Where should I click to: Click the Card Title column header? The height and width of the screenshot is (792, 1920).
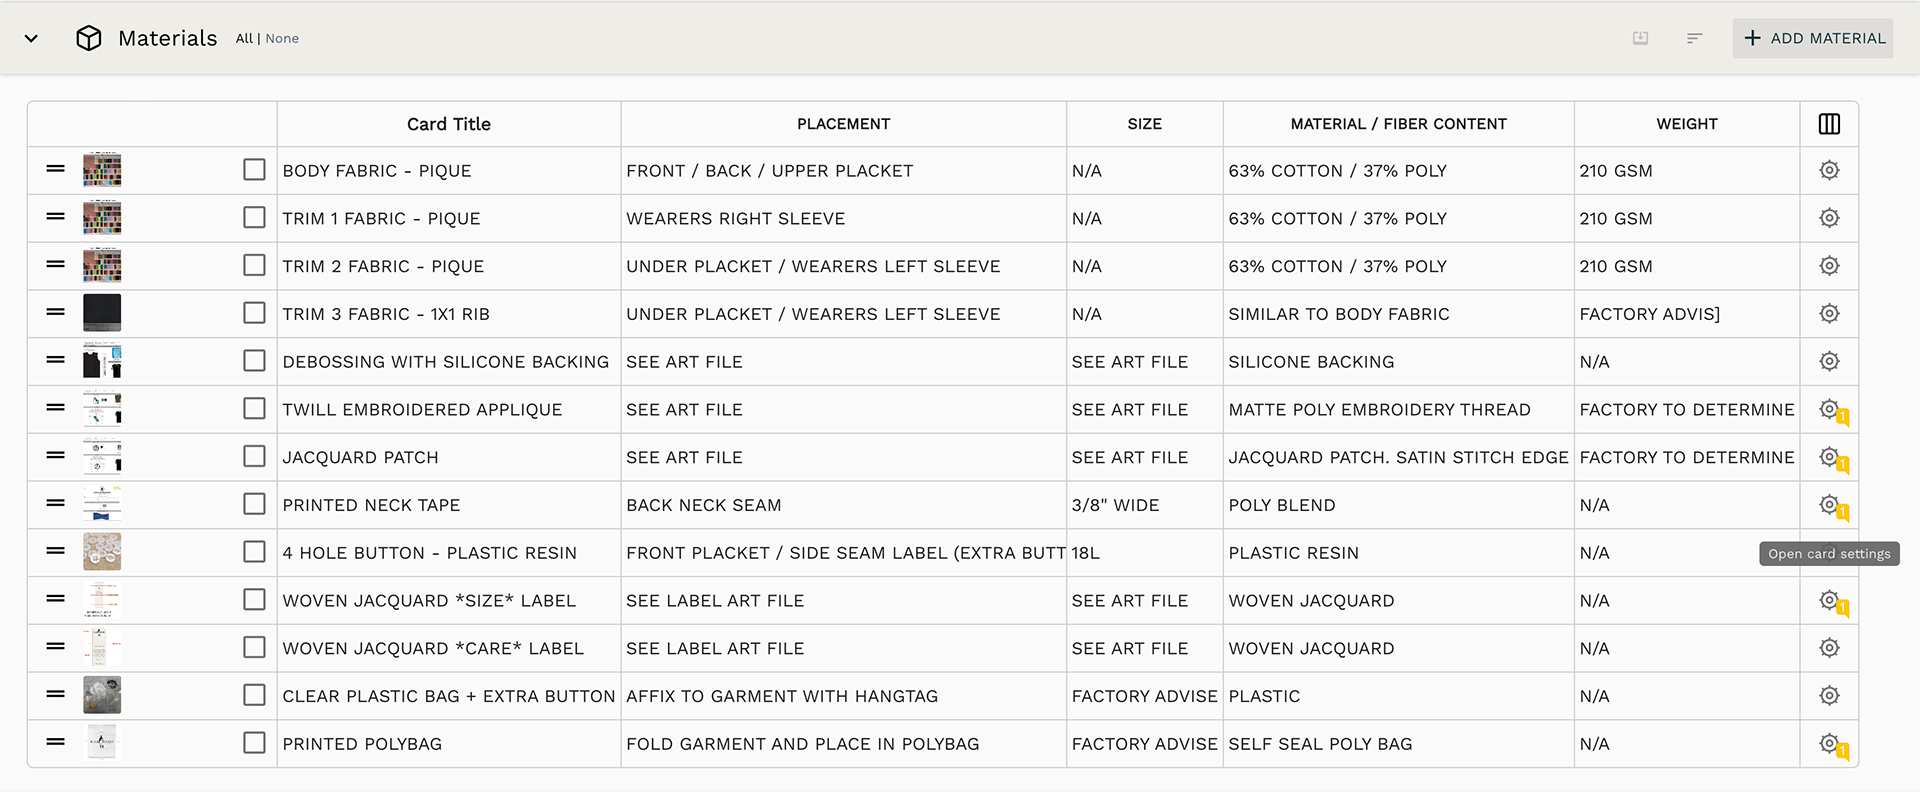pyautogui.click(x=449, y=124)
